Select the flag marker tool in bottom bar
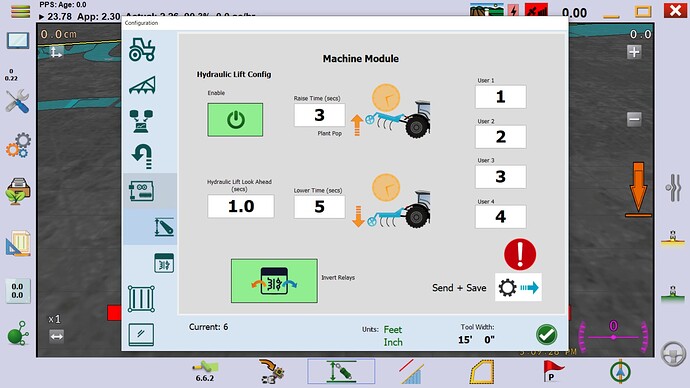Viewport: 690px width, 388px height. (x=552, y=371)
